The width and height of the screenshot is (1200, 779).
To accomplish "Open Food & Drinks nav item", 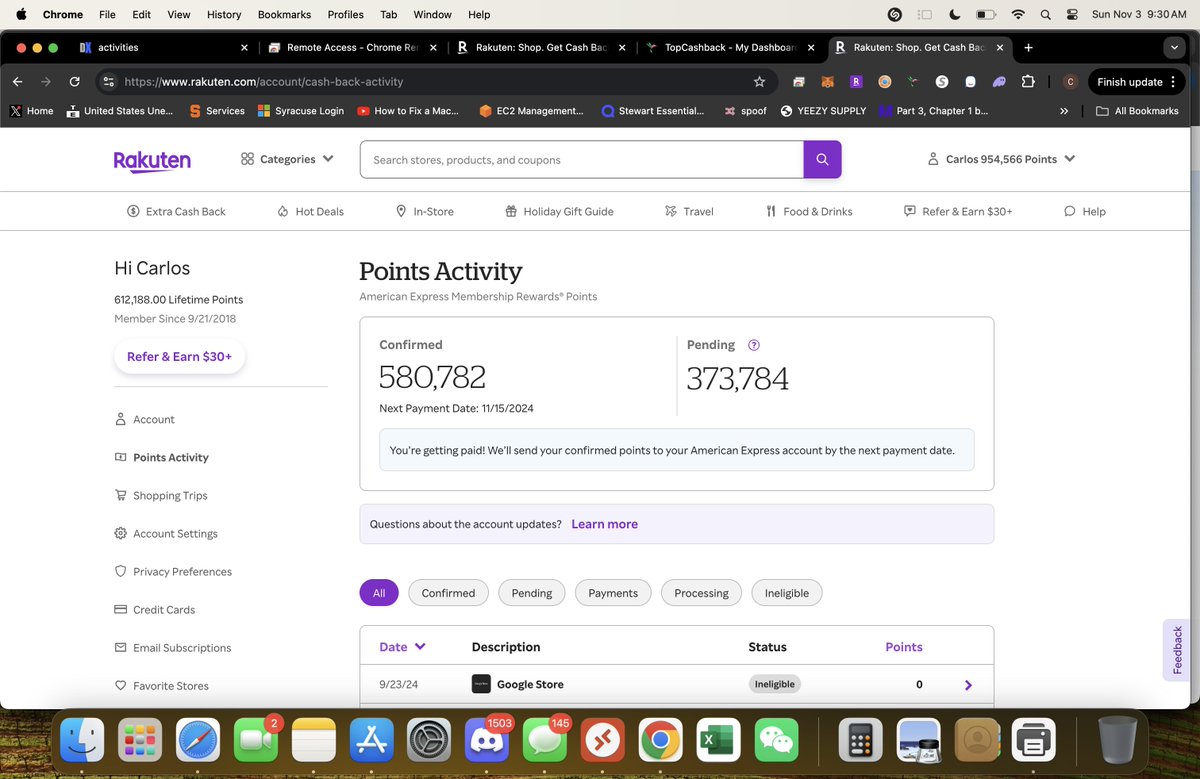I will coord(809,211).
